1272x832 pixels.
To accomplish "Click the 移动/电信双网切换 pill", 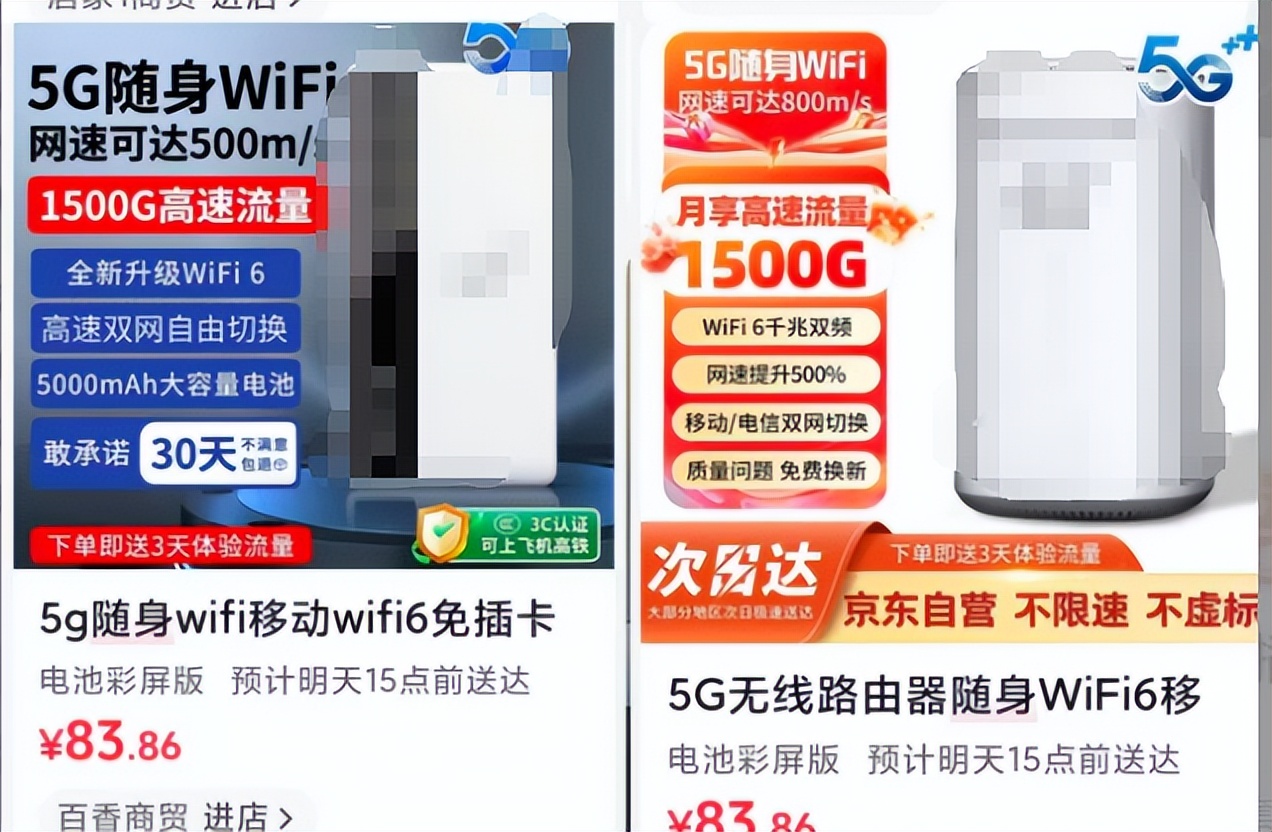I will coord(776,422).
